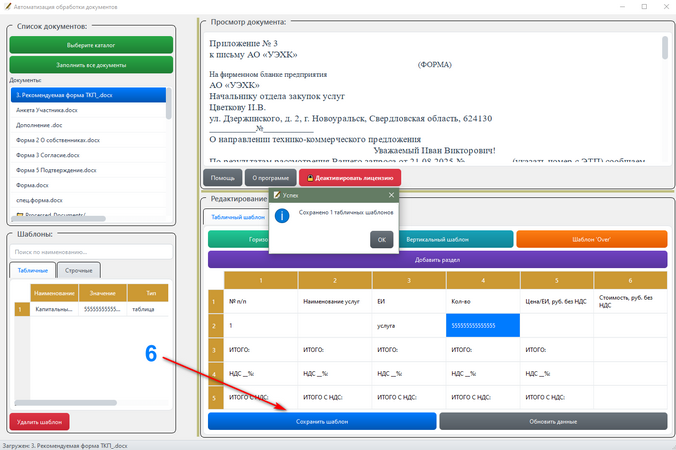This screenshot has width=676, height=450.
Task: Open the Табличный шаблон editing tab
Action: [x=238, y=217]
